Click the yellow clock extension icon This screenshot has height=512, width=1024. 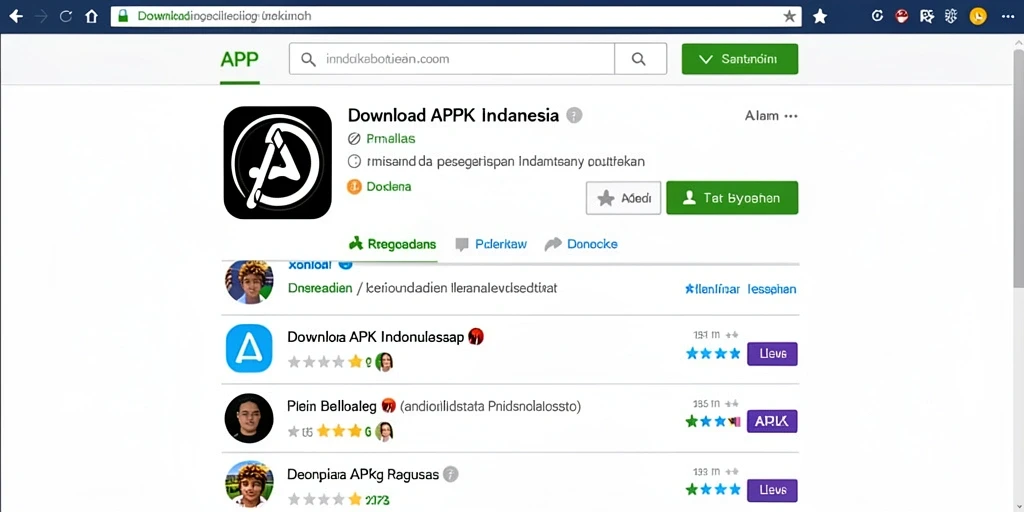pyautogui.click(x=978, y=16)
